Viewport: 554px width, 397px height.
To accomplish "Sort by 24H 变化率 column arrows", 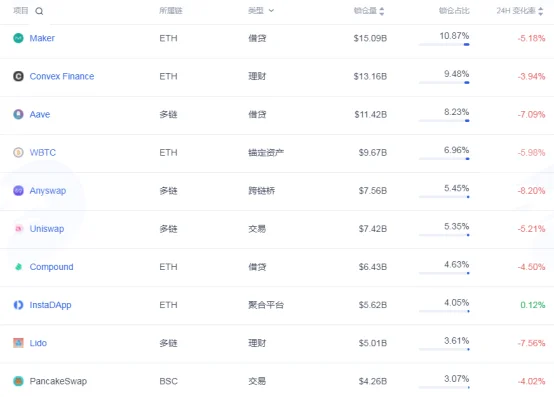I will tap(541, 11).
